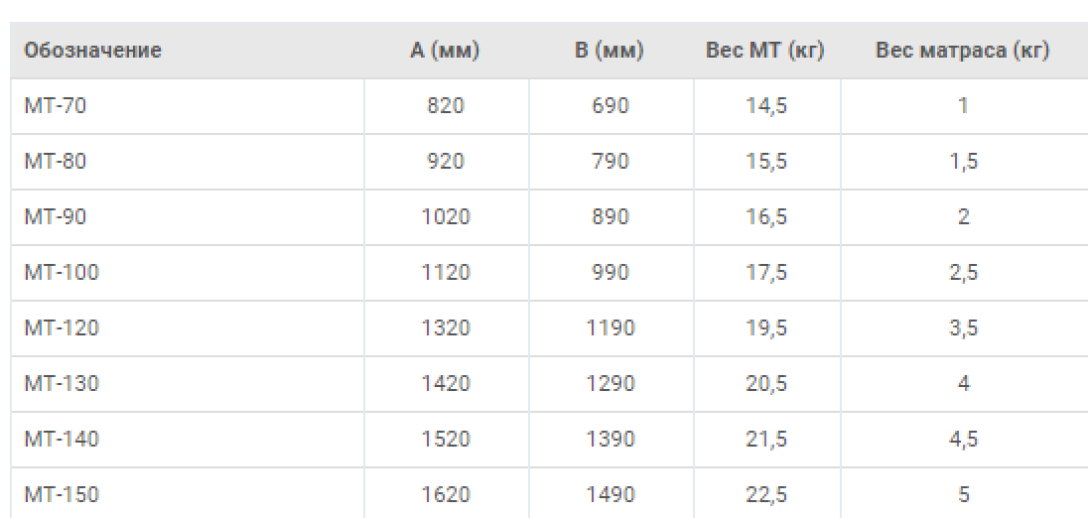Screen dimensions: 1088x518
Task: Select the МТ-100 row label
Action: pos(61,272)
